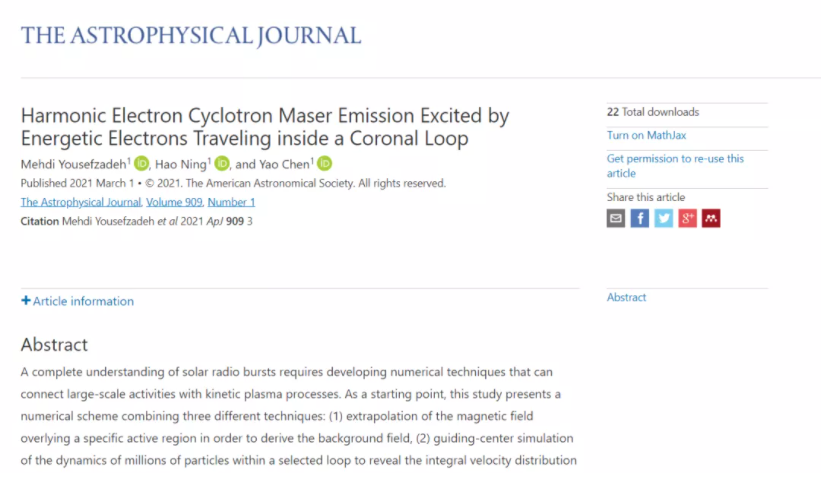
Task: Click the Harmonic Electron Cyclotron Maser article title
Action: tap(265, 127)
